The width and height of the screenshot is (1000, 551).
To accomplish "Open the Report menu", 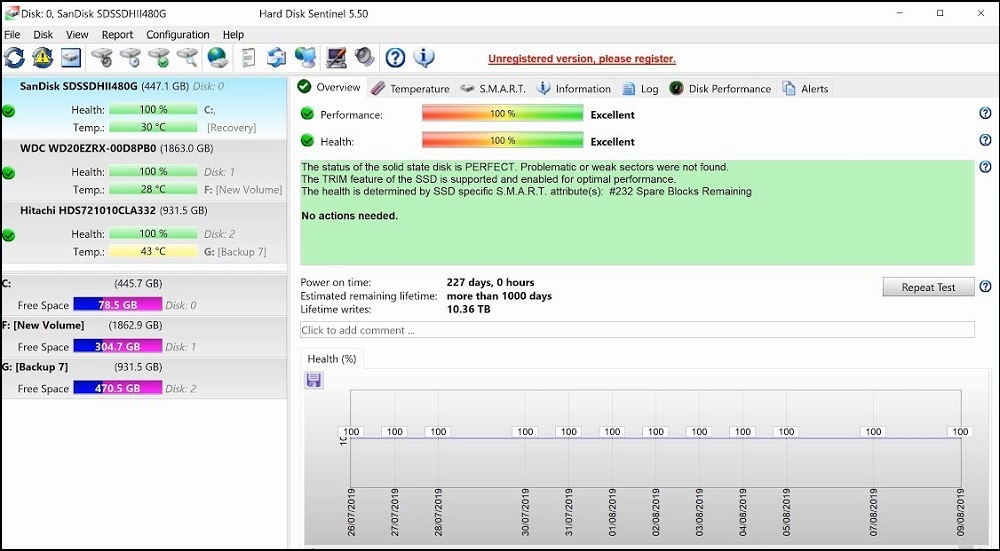I will [x=117, y=34].
